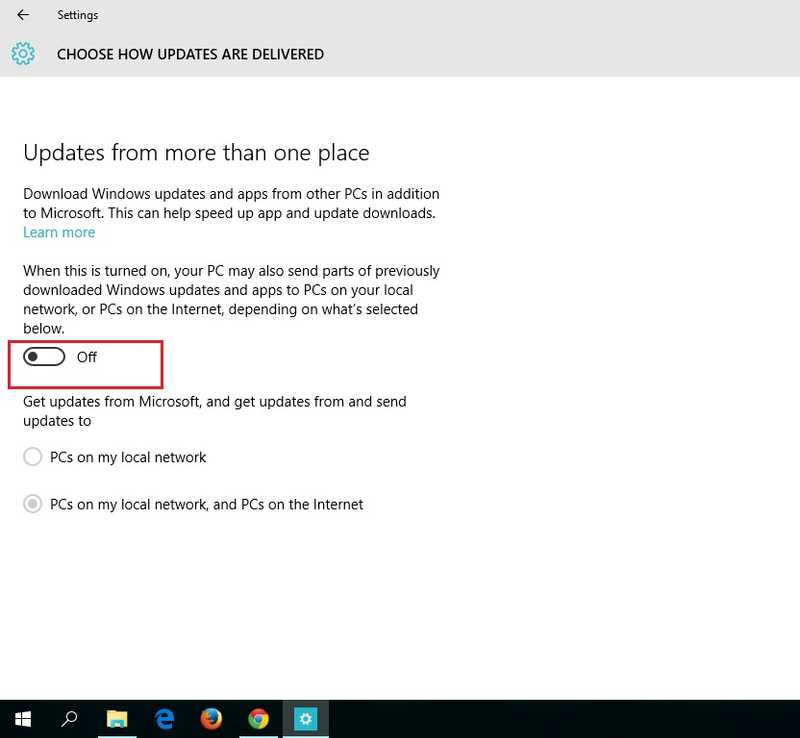Viewport: 800px width, 738px height.
Task: Click 'Get updates from Microsoft' description text
Action: [x=214, y=411]
